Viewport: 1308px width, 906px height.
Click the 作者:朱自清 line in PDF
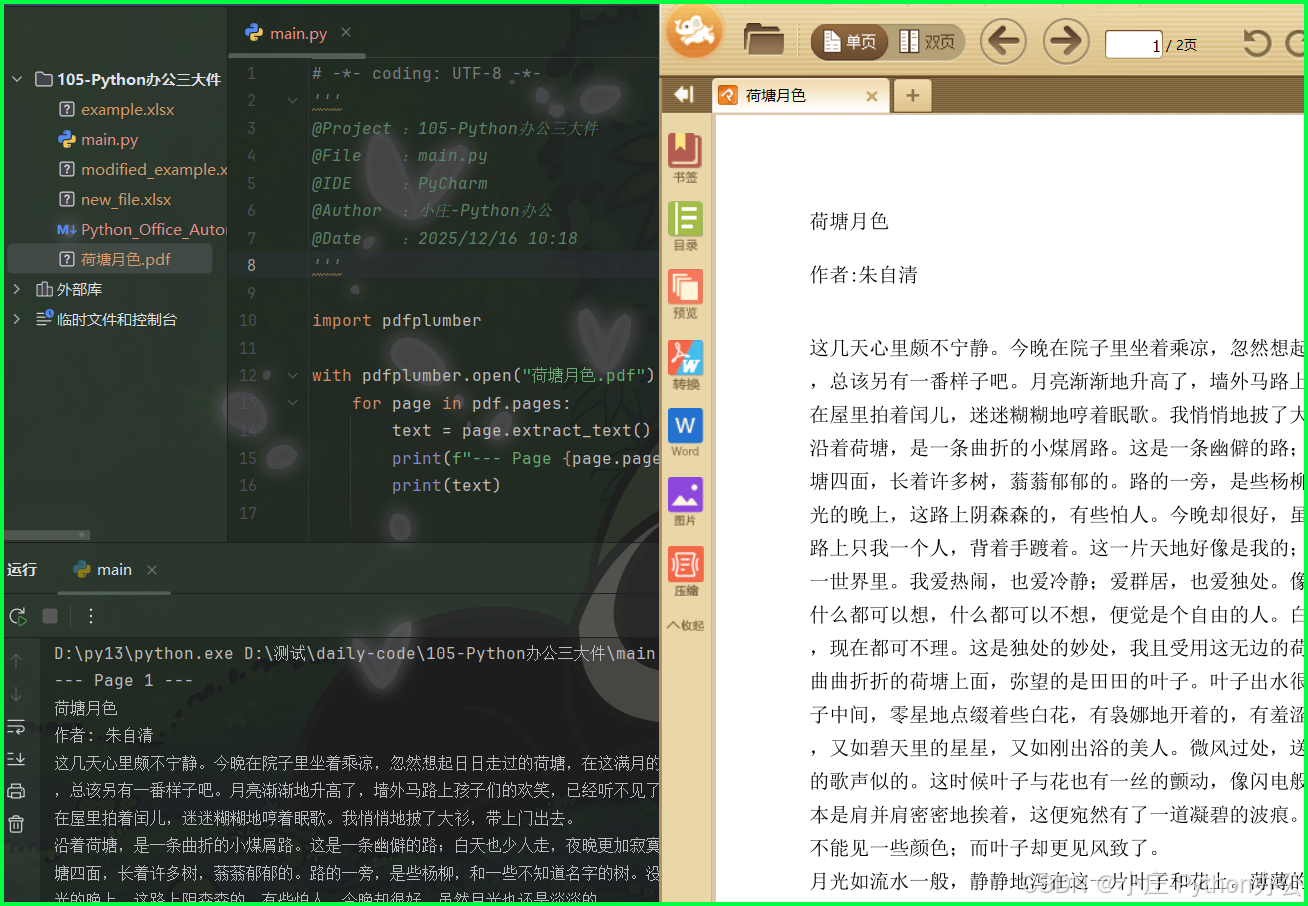864,275
